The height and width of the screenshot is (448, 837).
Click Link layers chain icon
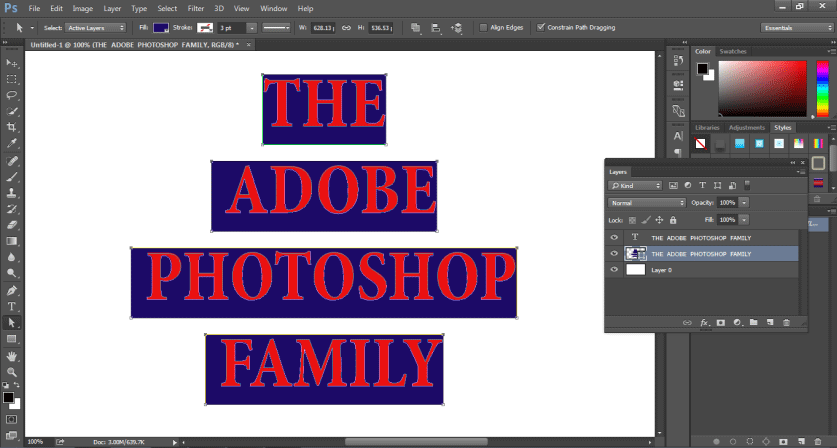pyautogui.click(x=688, y=323)
